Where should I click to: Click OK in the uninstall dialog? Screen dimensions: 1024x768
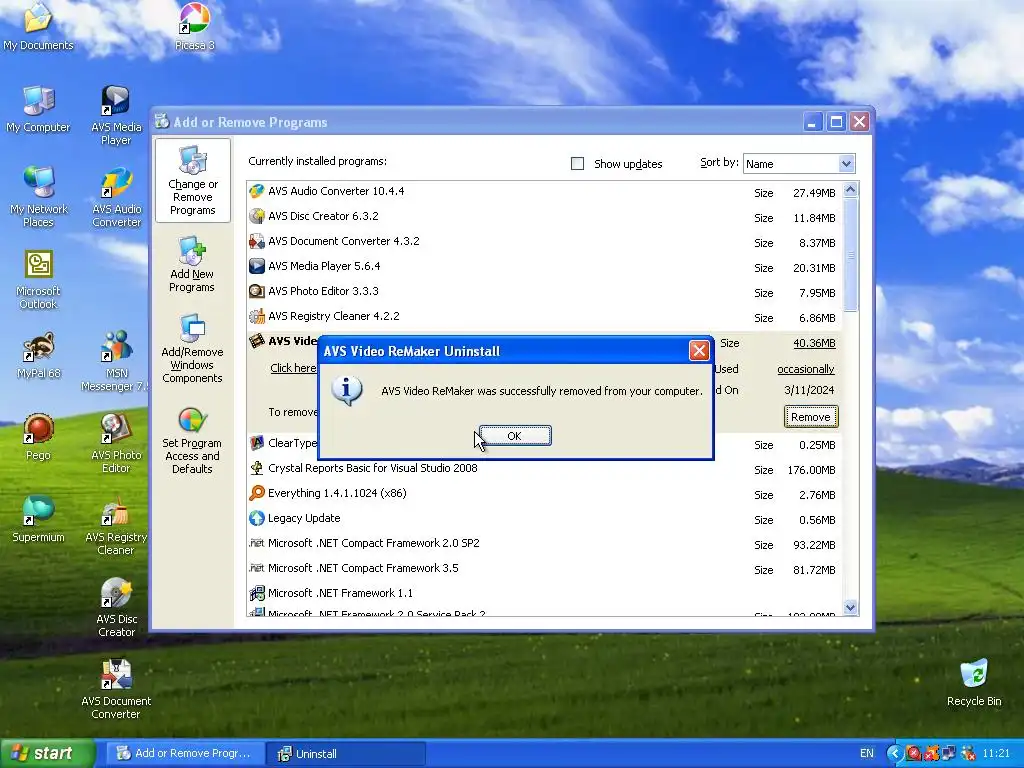515,436
